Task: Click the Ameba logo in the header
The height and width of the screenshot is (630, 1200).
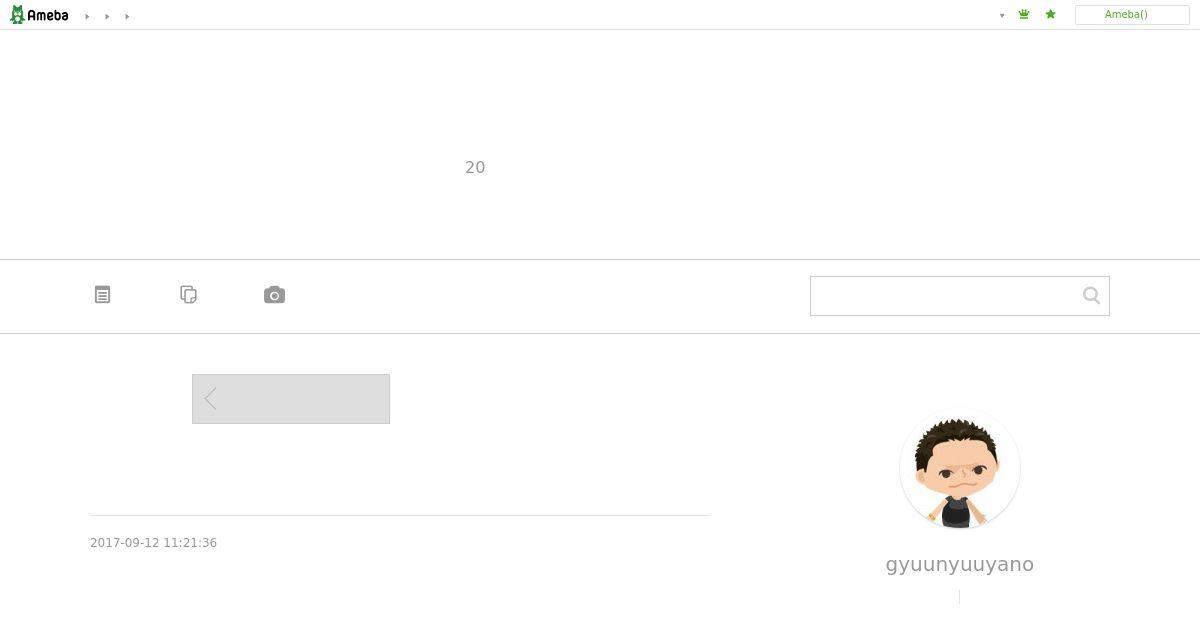Action: 39,15
